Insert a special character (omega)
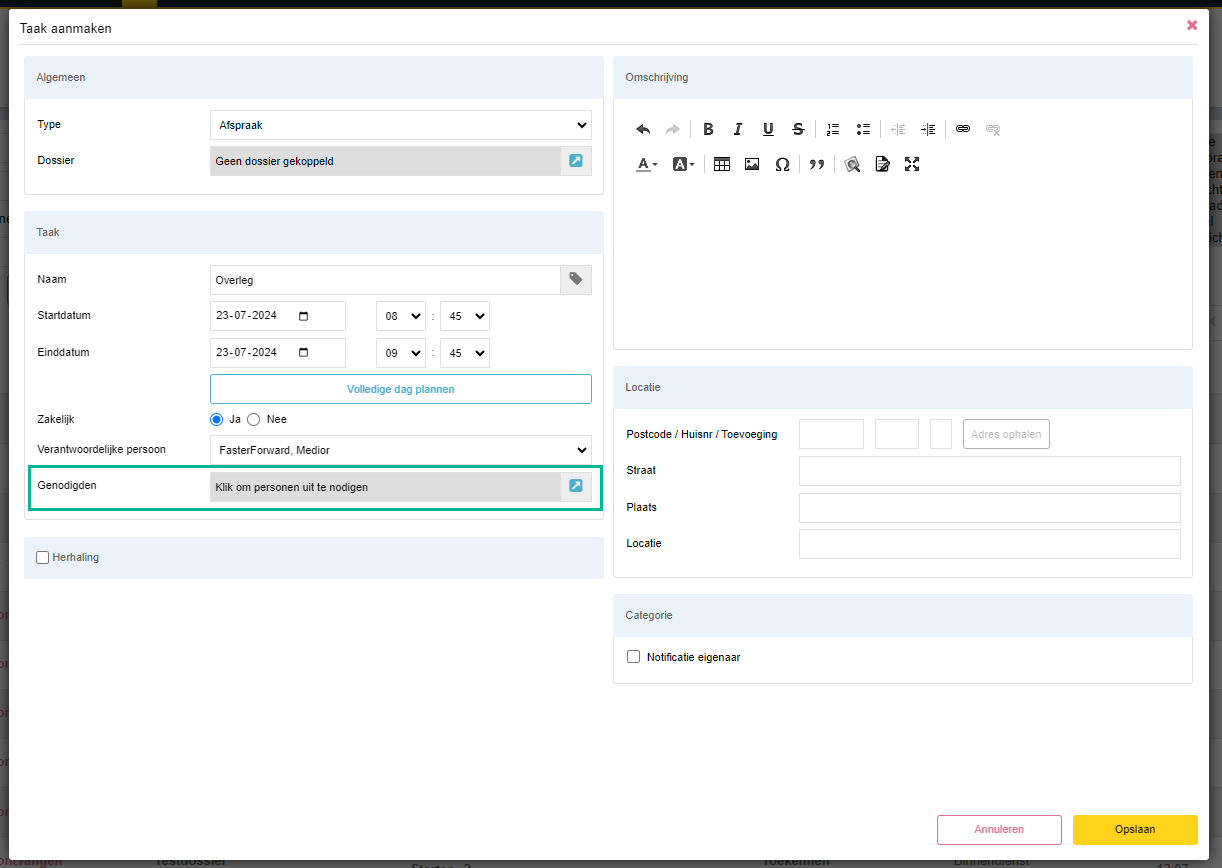Viewport: 1222px width, 868px height. (782, 164)
